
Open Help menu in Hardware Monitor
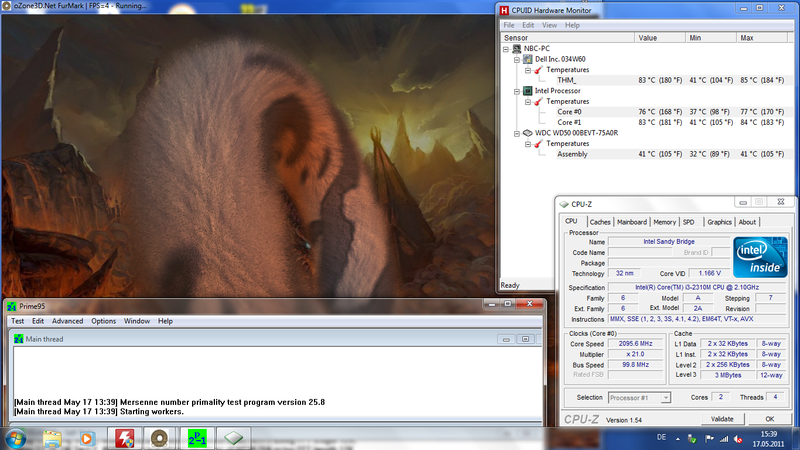click(572, 25)
